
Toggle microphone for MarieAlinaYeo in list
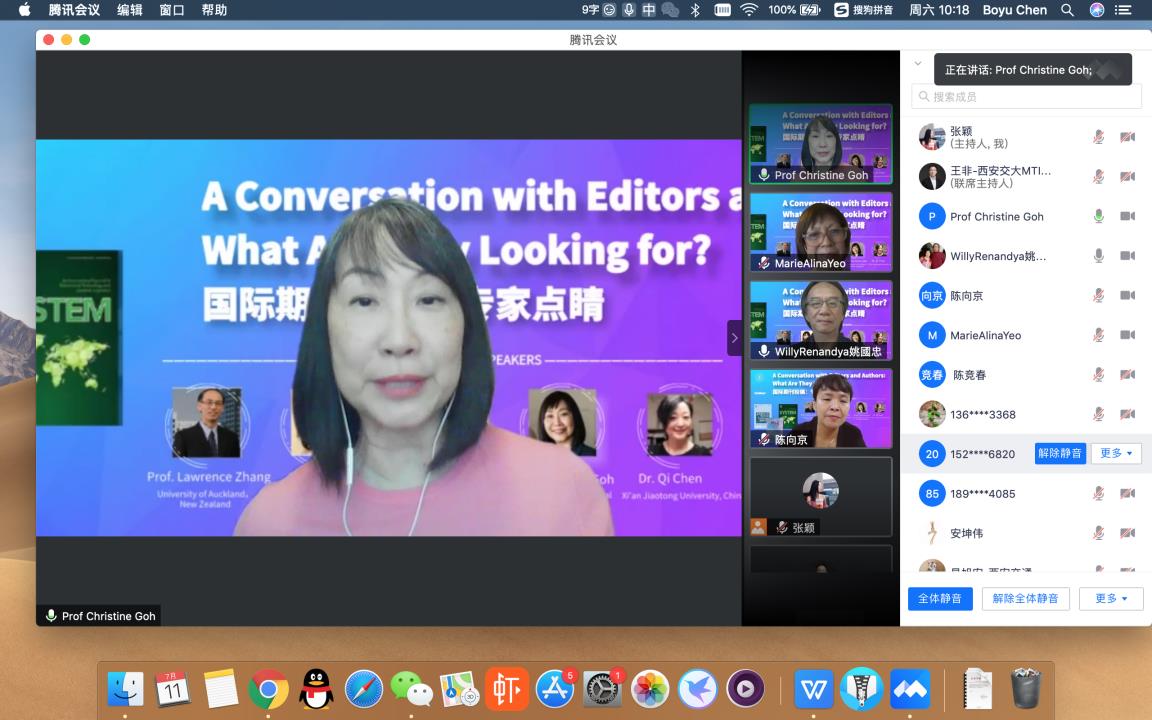click(1098, 335)
